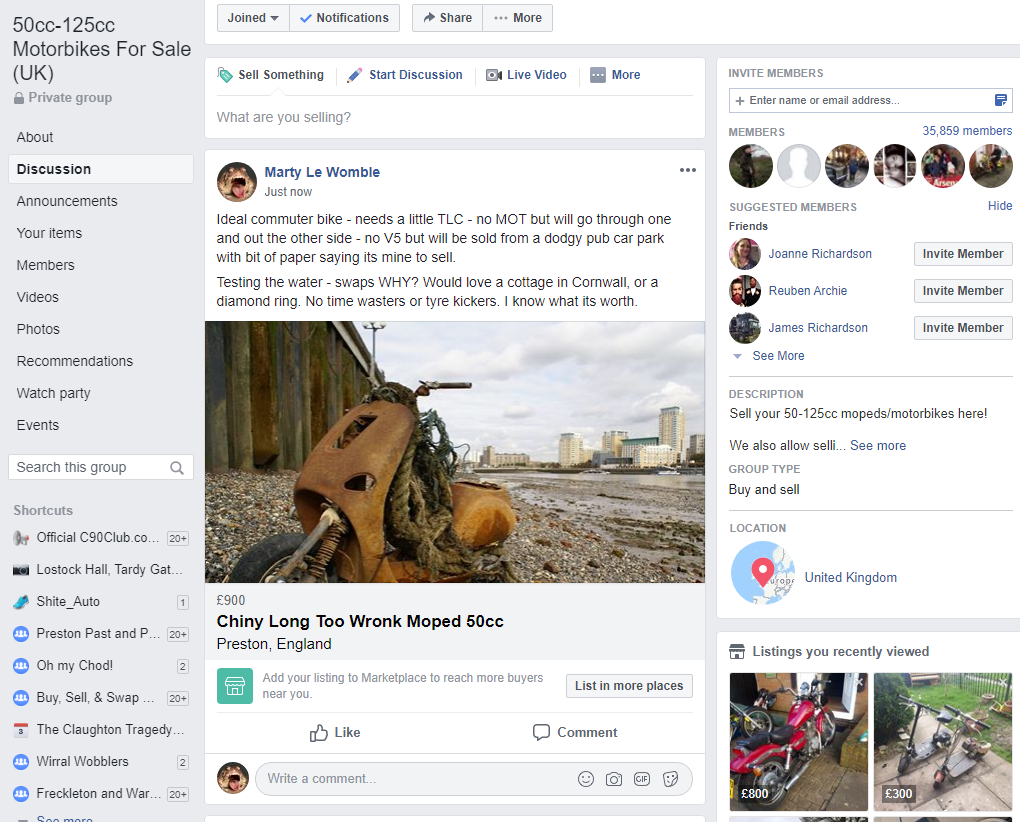Open the Discussion section

(101, 169)
